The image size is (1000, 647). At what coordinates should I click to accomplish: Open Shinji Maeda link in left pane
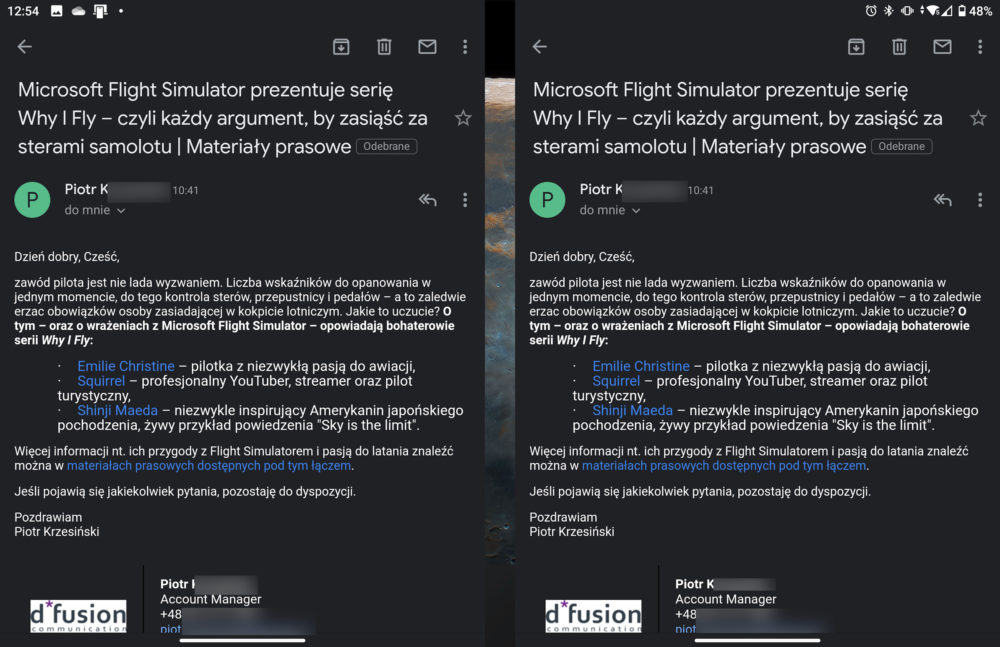click(x=117, y=410)
